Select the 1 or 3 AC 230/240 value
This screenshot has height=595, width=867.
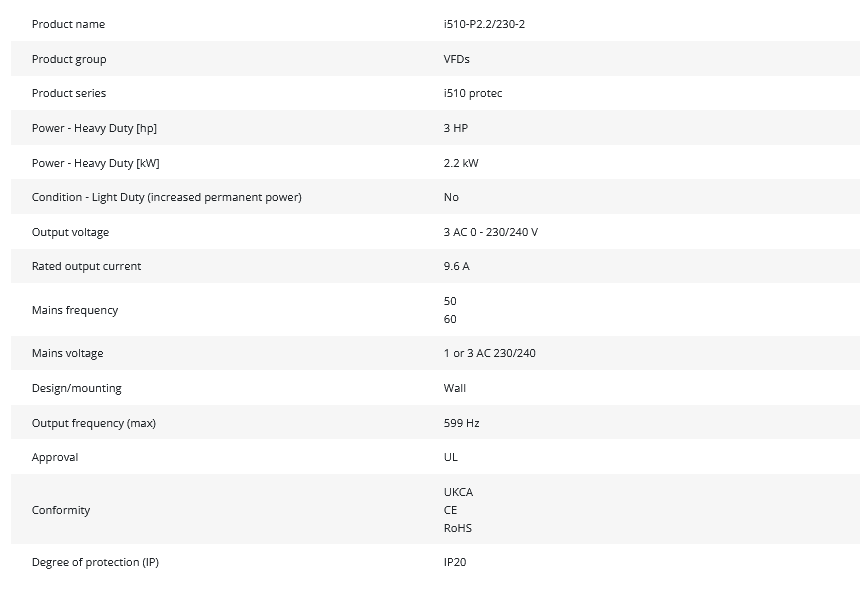[489, 353]
